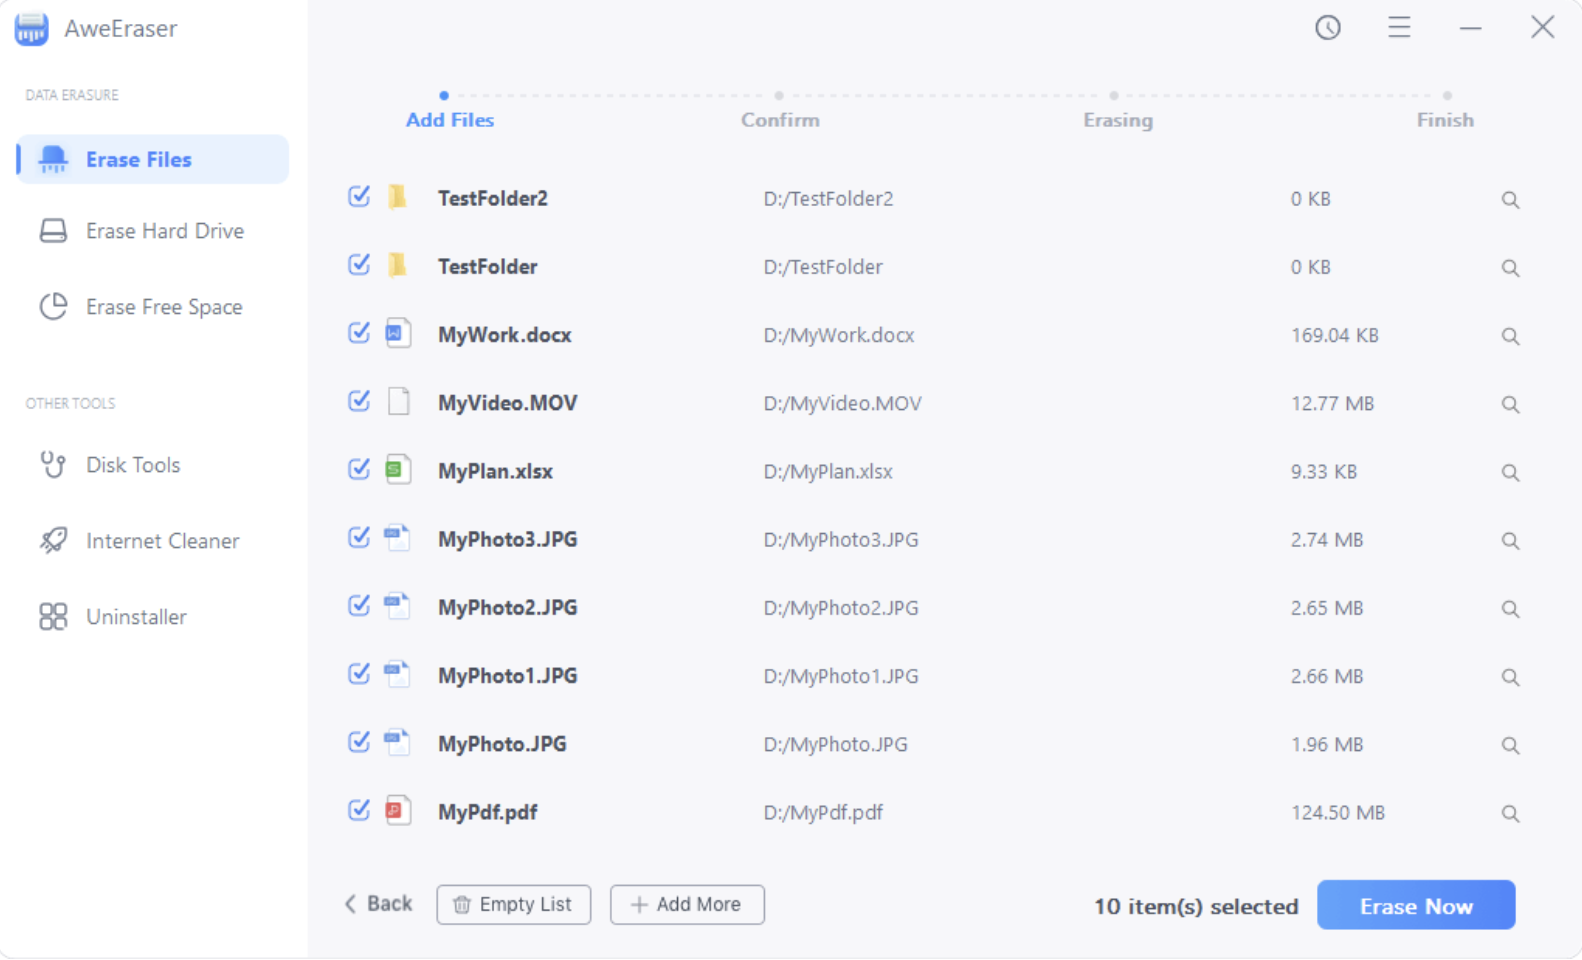Minimize the AweEraser window
The width and height of the screenshot is (1582, 960).
pos(1470,28)
